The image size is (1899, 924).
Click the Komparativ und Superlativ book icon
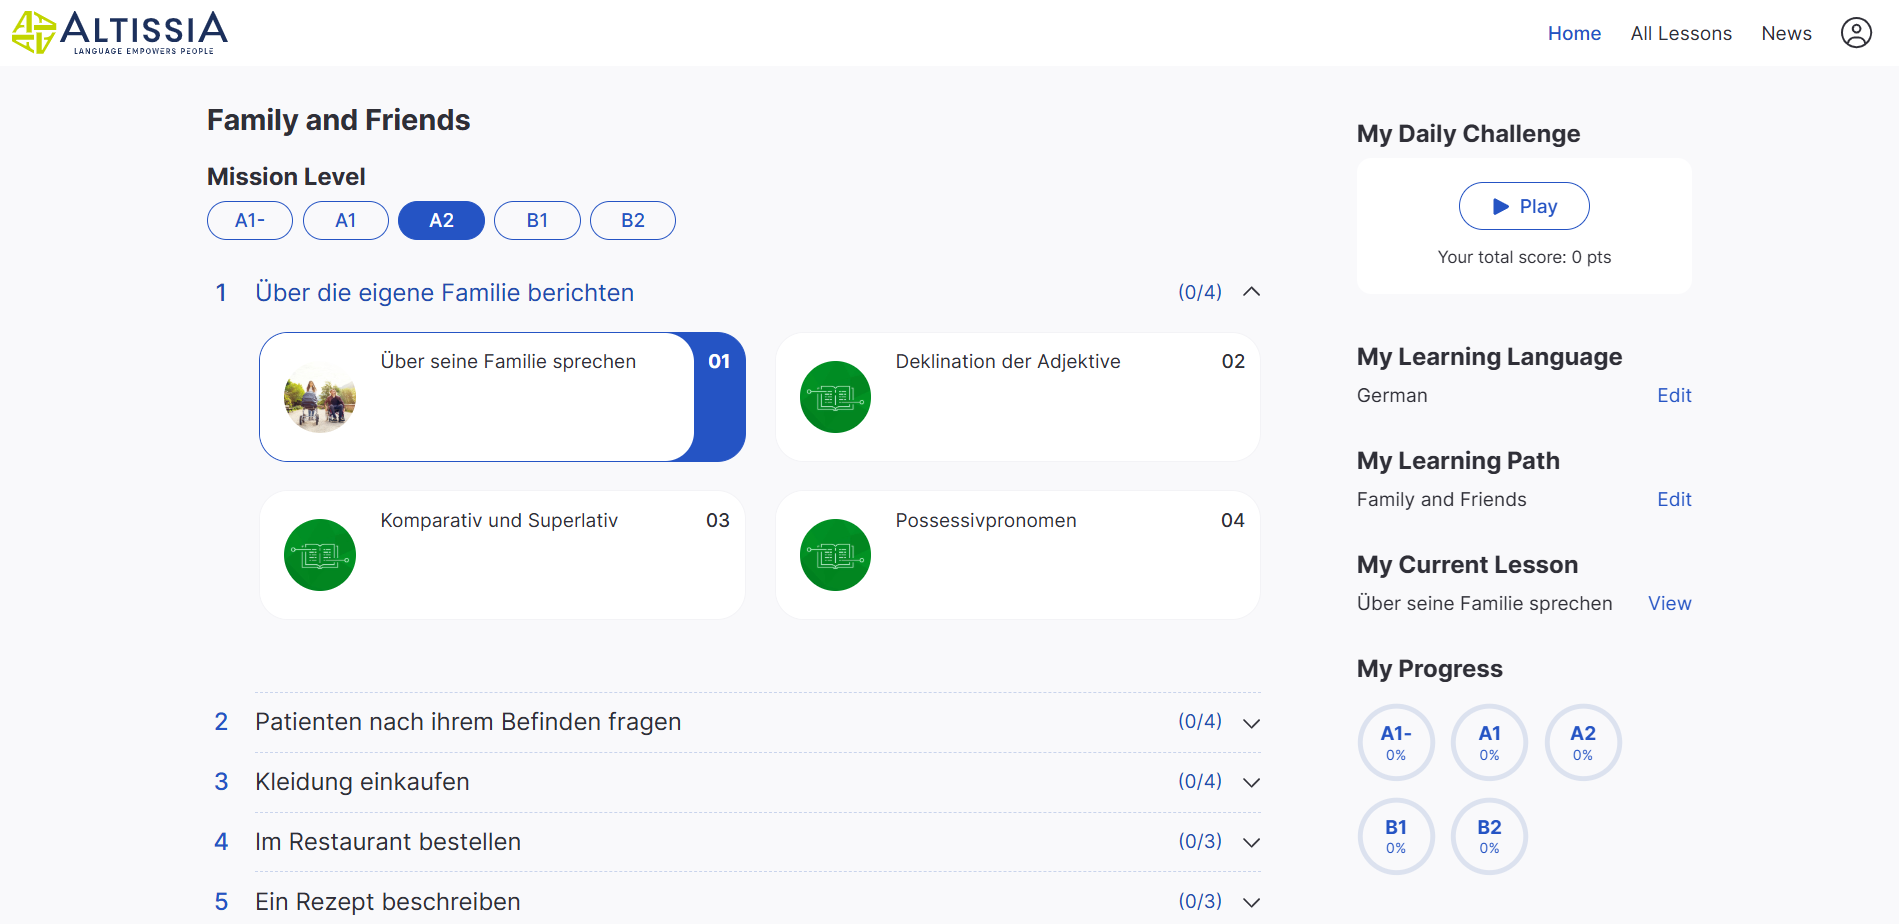320,555
